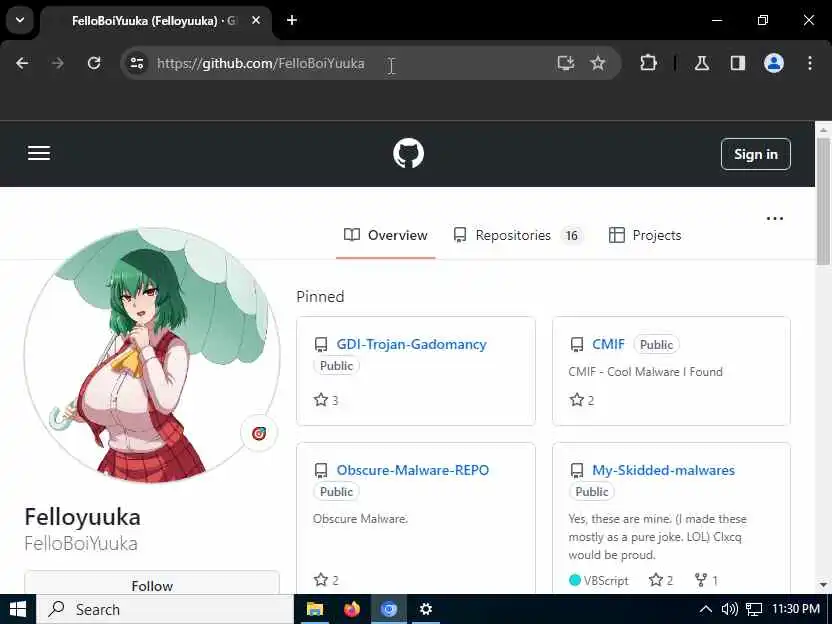Switch to the Overview tab
Screen dimensions: 832x624
pyautogui.click(x=386, y=235)
